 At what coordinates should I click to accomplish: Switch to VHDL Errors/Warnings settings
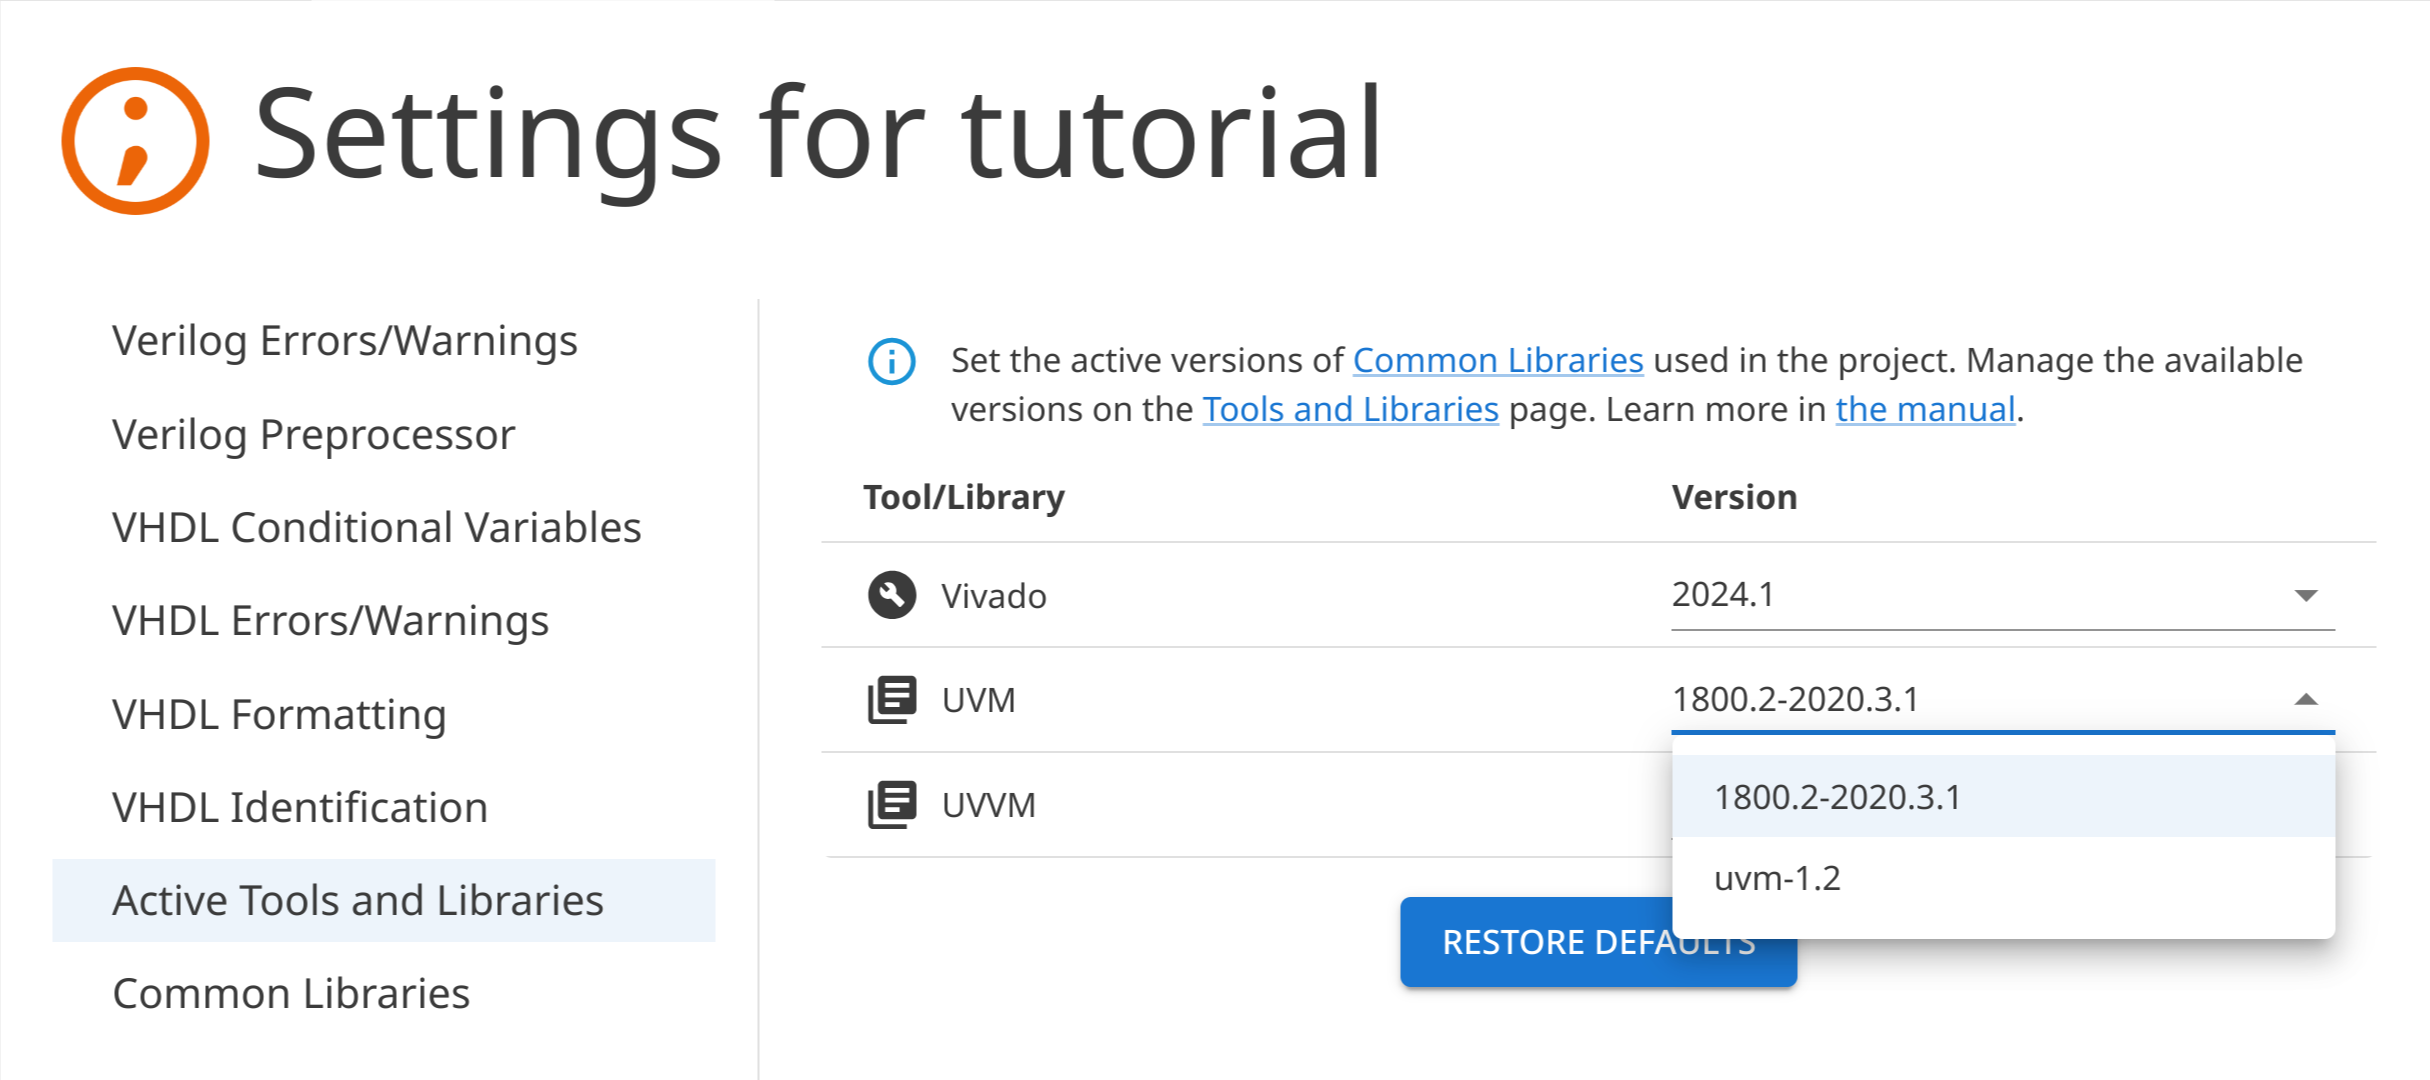click(x=330, y=621)
